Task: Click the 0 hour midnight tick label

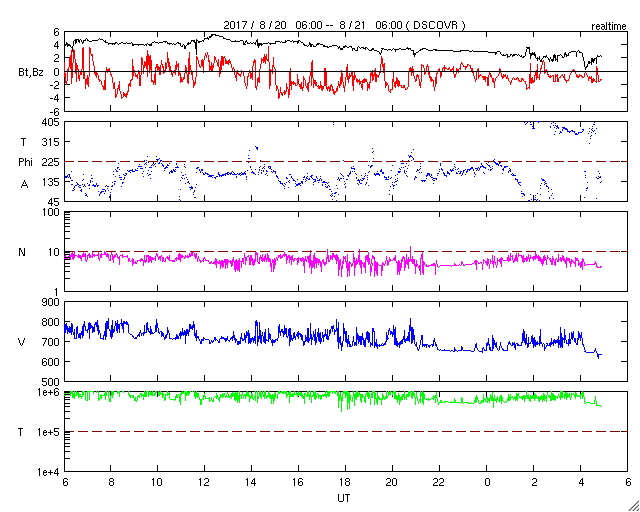Action: [x=487, y=482]
